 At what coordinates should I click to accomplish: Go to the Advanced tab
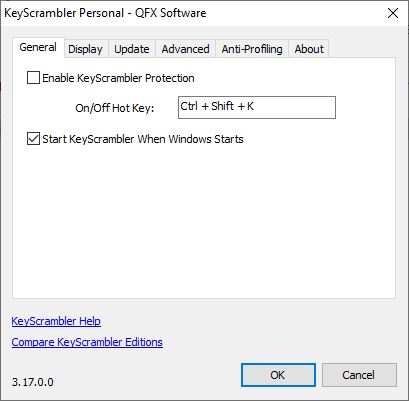click(x=185, y=49)
